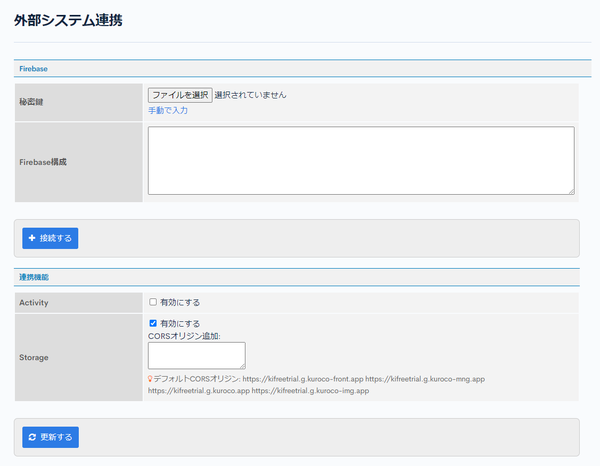The width and height of the screenshot is (600, 466).
Task: Click the kuroco-img.app default origin URL text
Action: point(310,391)
